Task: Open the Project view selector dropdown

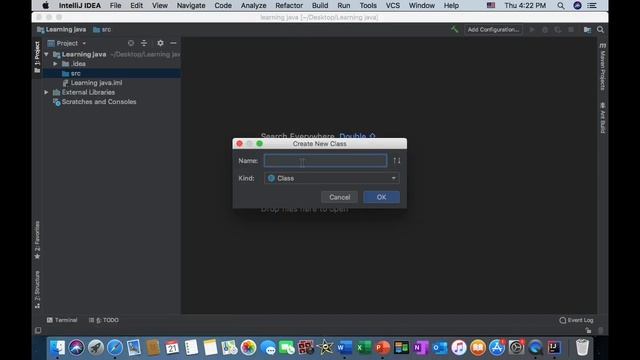Action: (67, 43)
